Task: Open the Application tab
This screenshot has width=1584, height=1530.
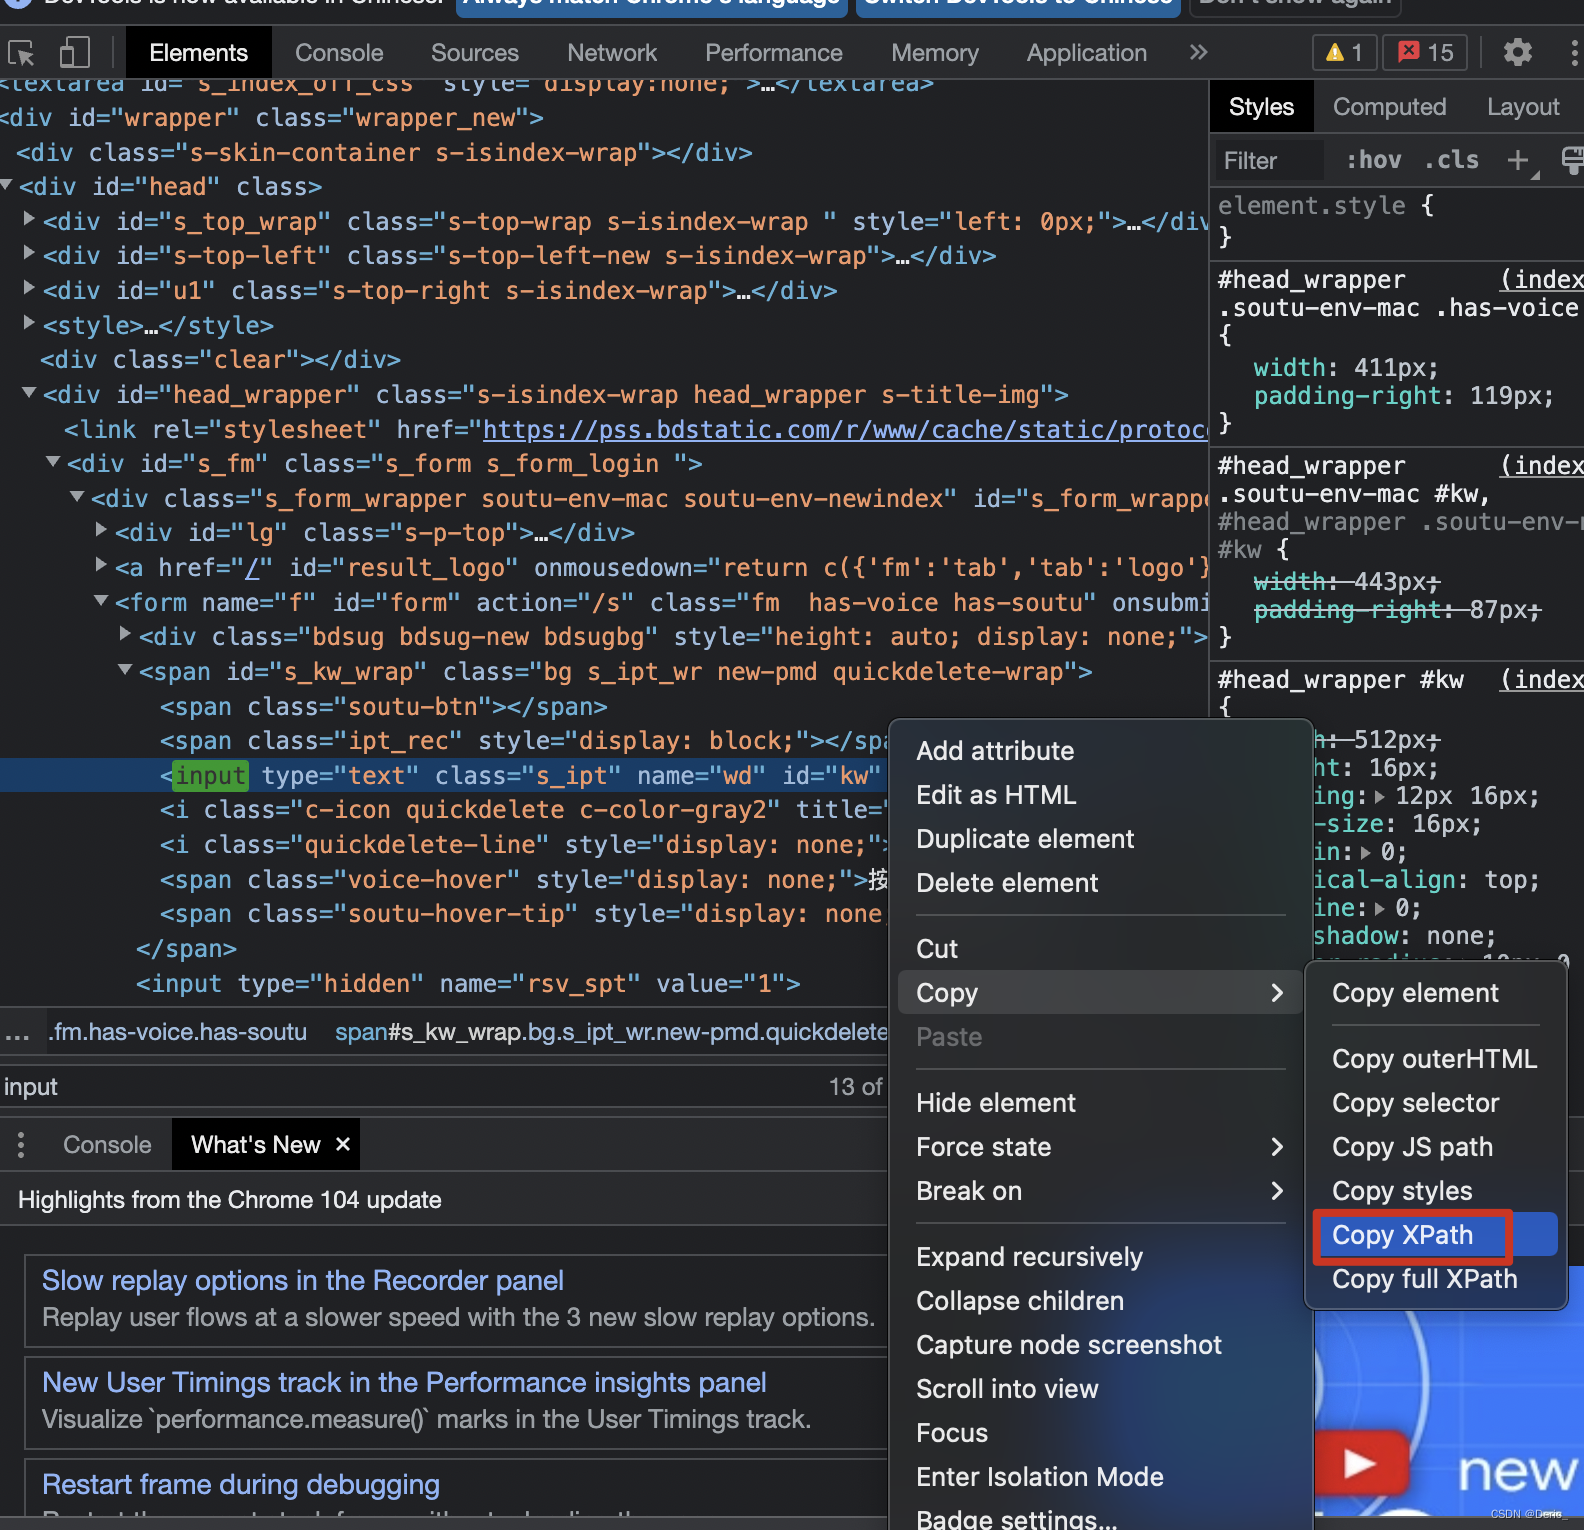Action: click(1087, 53)
